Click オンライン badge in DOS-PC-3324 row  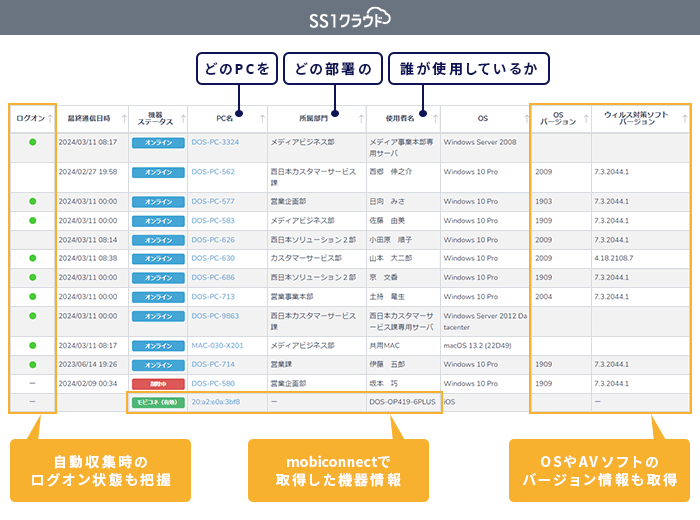[158, 143]
